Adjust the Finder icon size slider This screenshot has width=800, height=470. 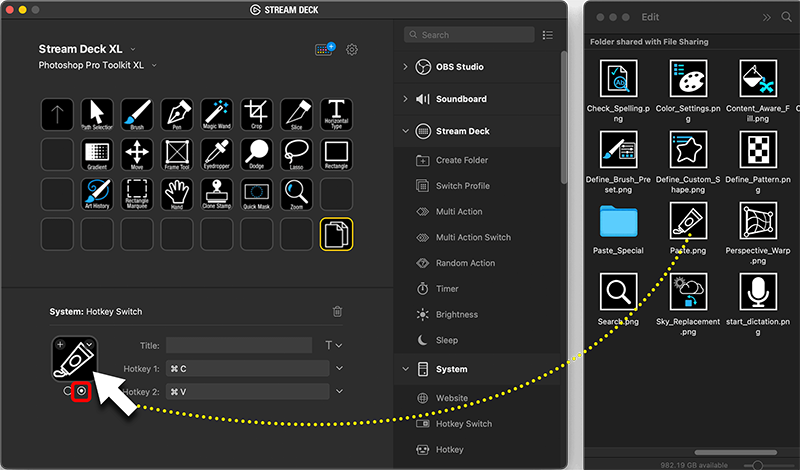click(758, 465)
